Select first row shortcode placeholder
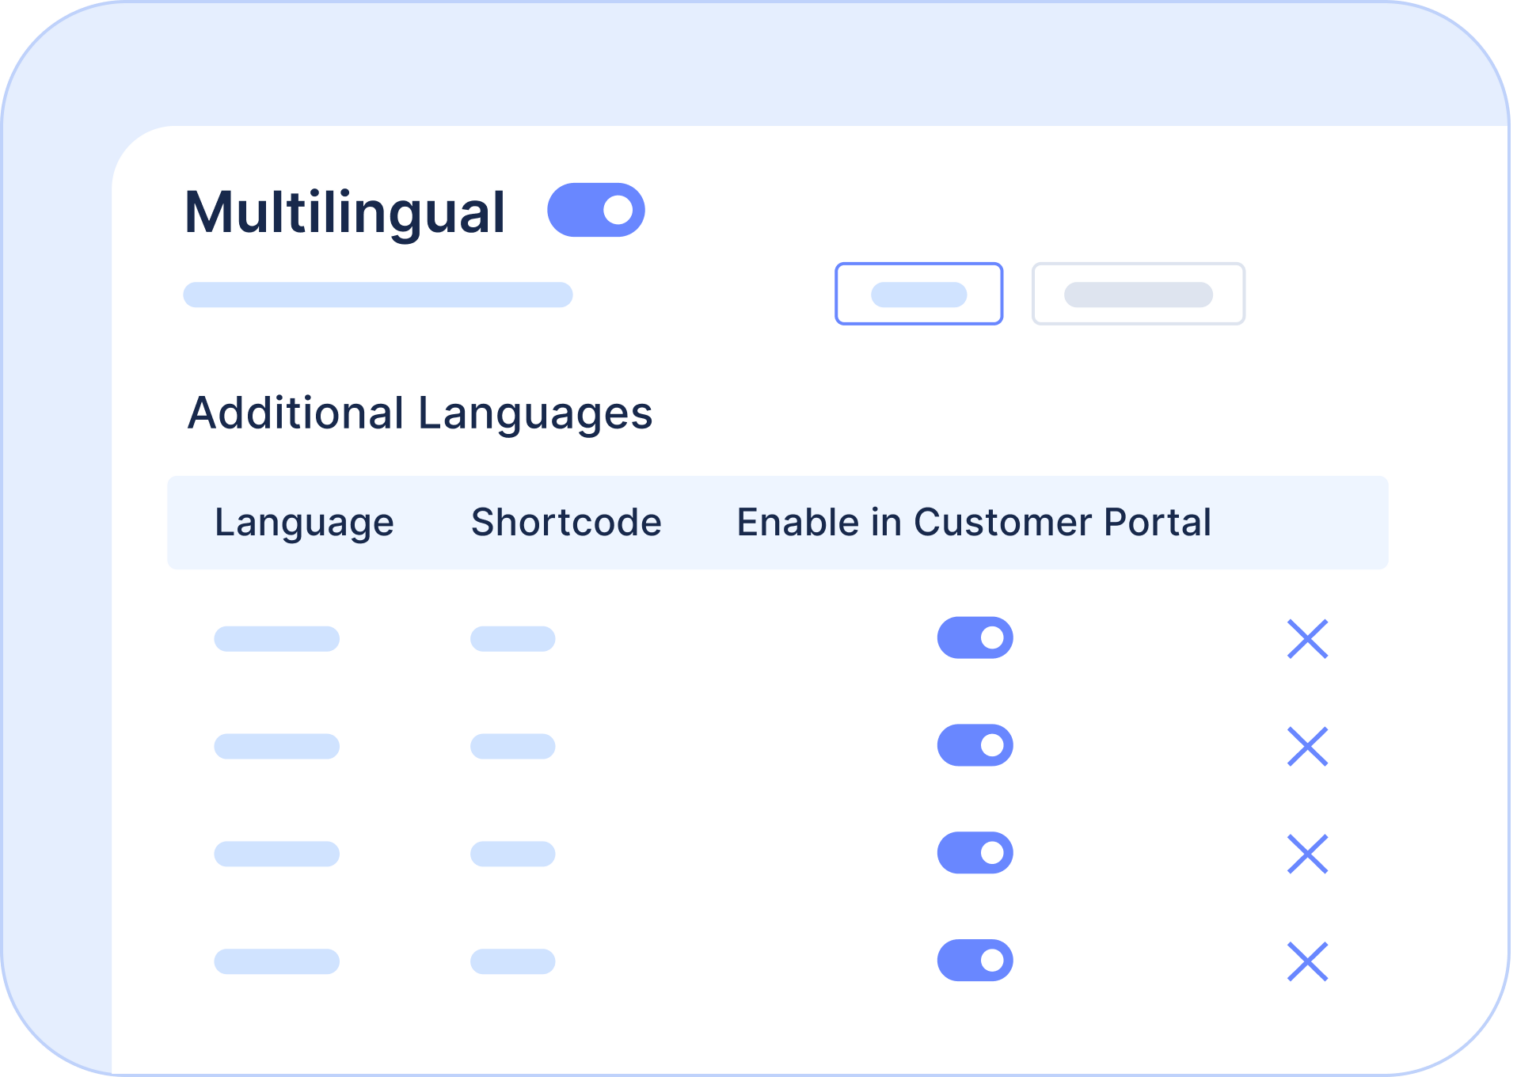The height and width of the screenshot is (1077, 1536). [513, 639]
